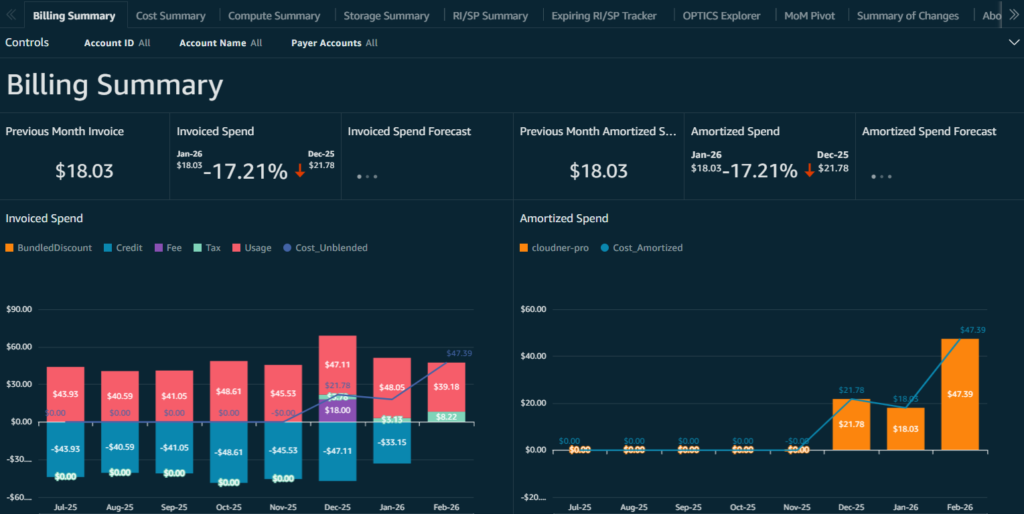Switch to the Cost Summary tab
The image size is (1024, 514).
click(x=170, y=16)
